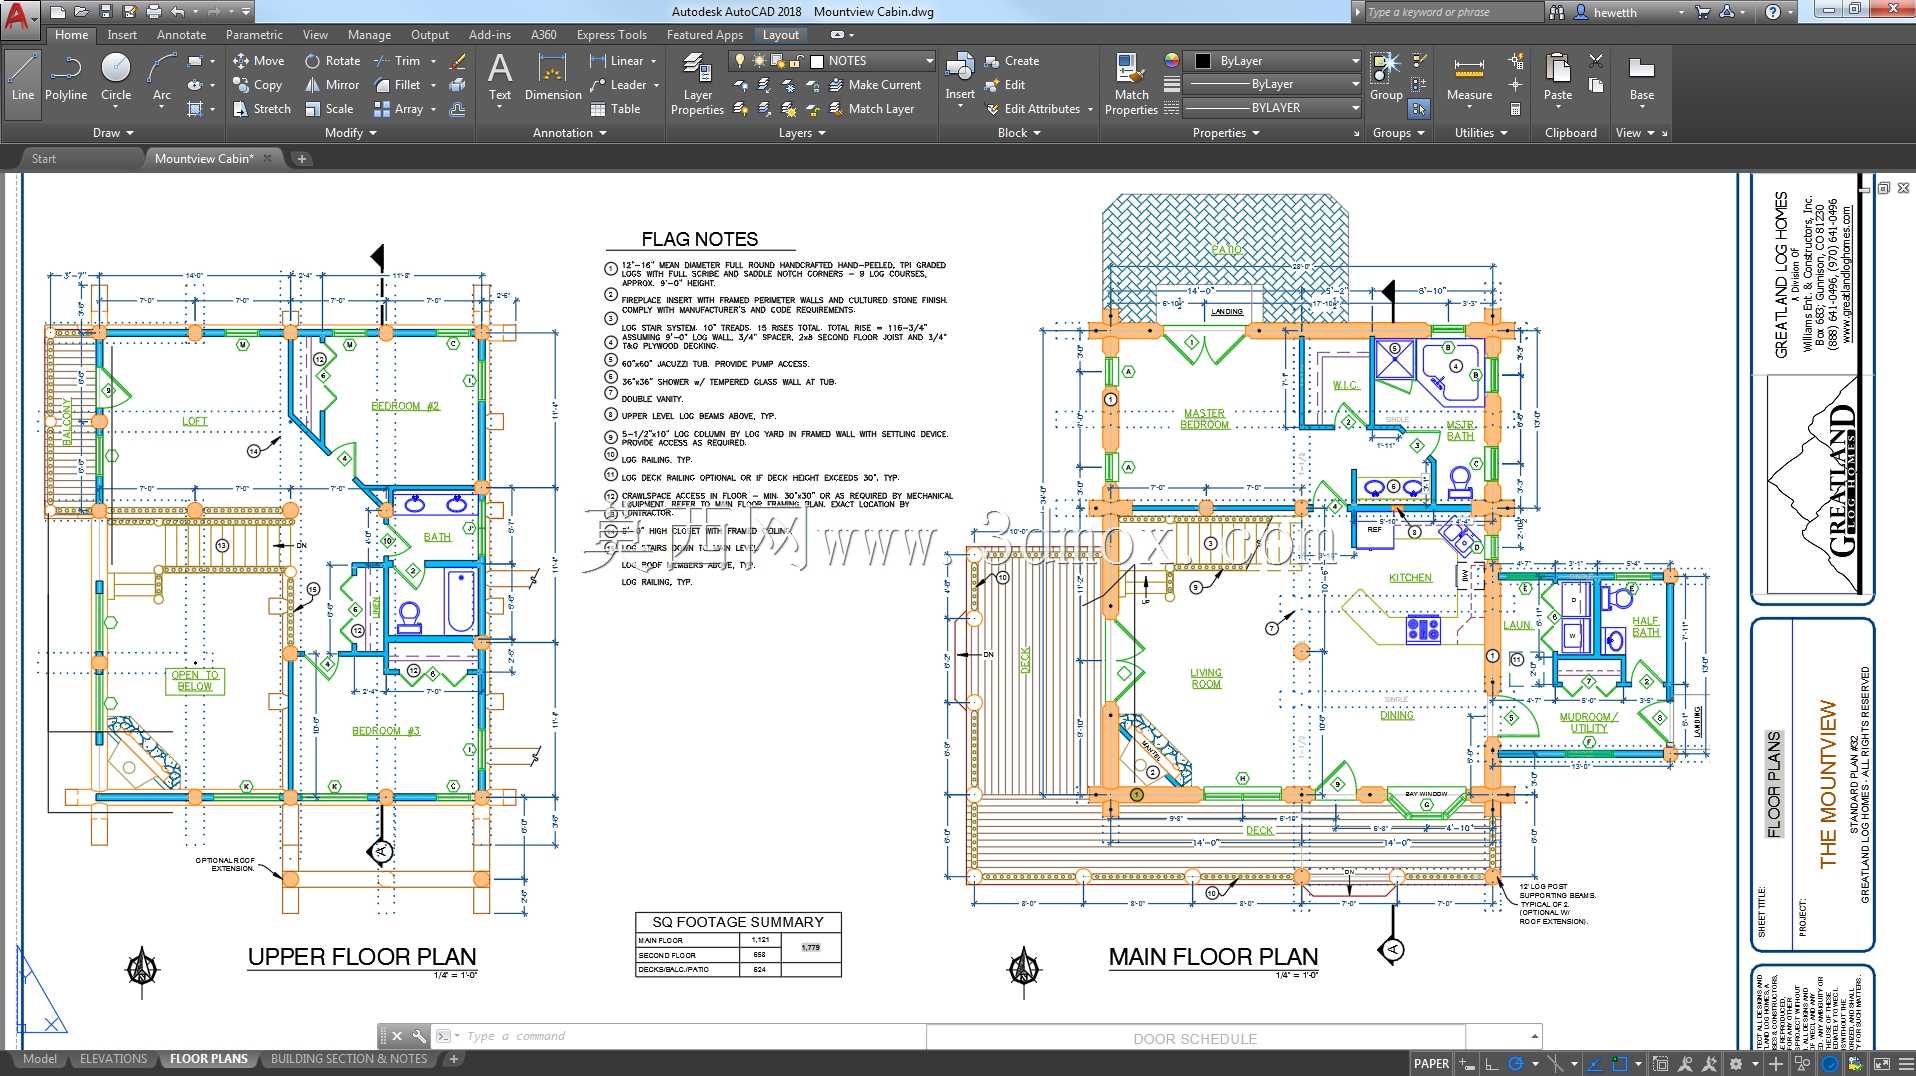Insert a Table
The width and height of the screenshot is (1916, 1076).
tap(615, 109)
